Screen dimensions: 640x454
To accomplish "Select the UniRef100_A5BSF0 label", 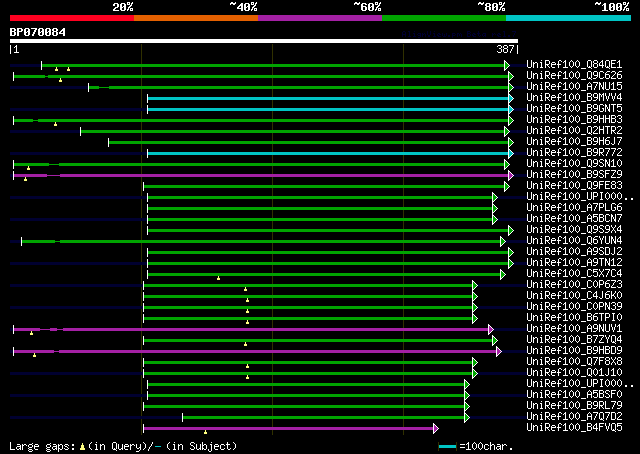I will 574,395.
